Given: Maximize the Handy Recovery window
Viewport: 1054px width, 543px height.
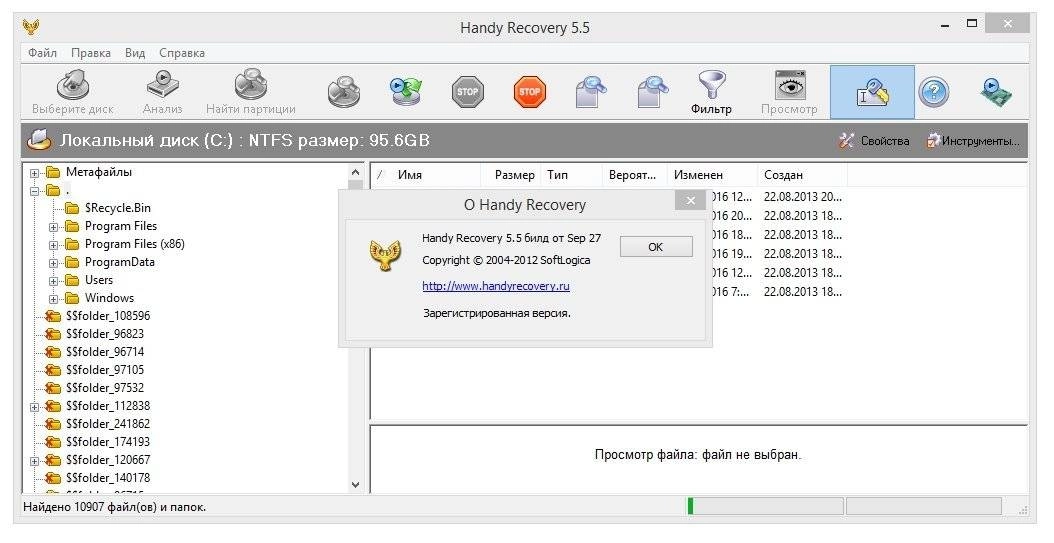Looking at the screenshot, I should click(x=972, y=24).
